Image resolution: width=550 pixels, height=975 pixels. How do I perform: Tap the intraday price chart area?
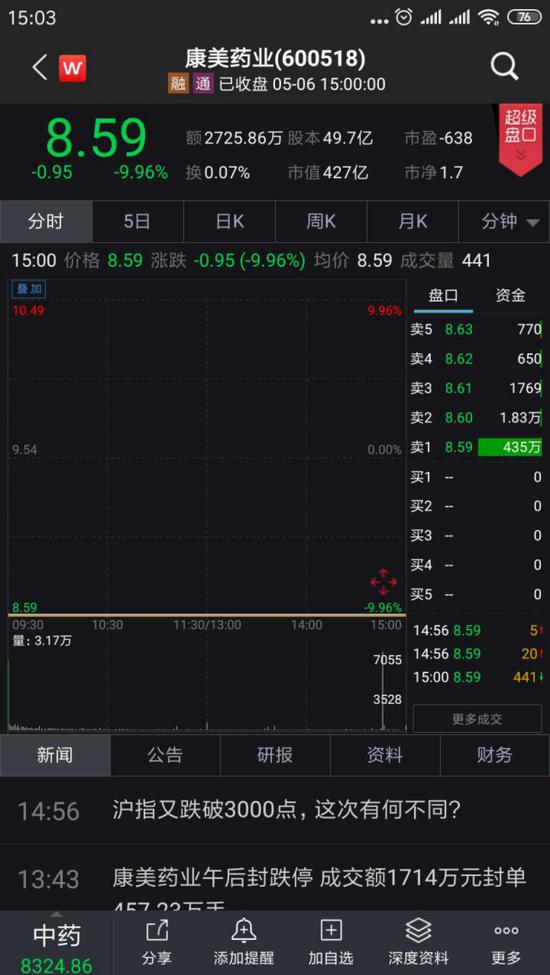pyautogui.click(x=206, y=448)
